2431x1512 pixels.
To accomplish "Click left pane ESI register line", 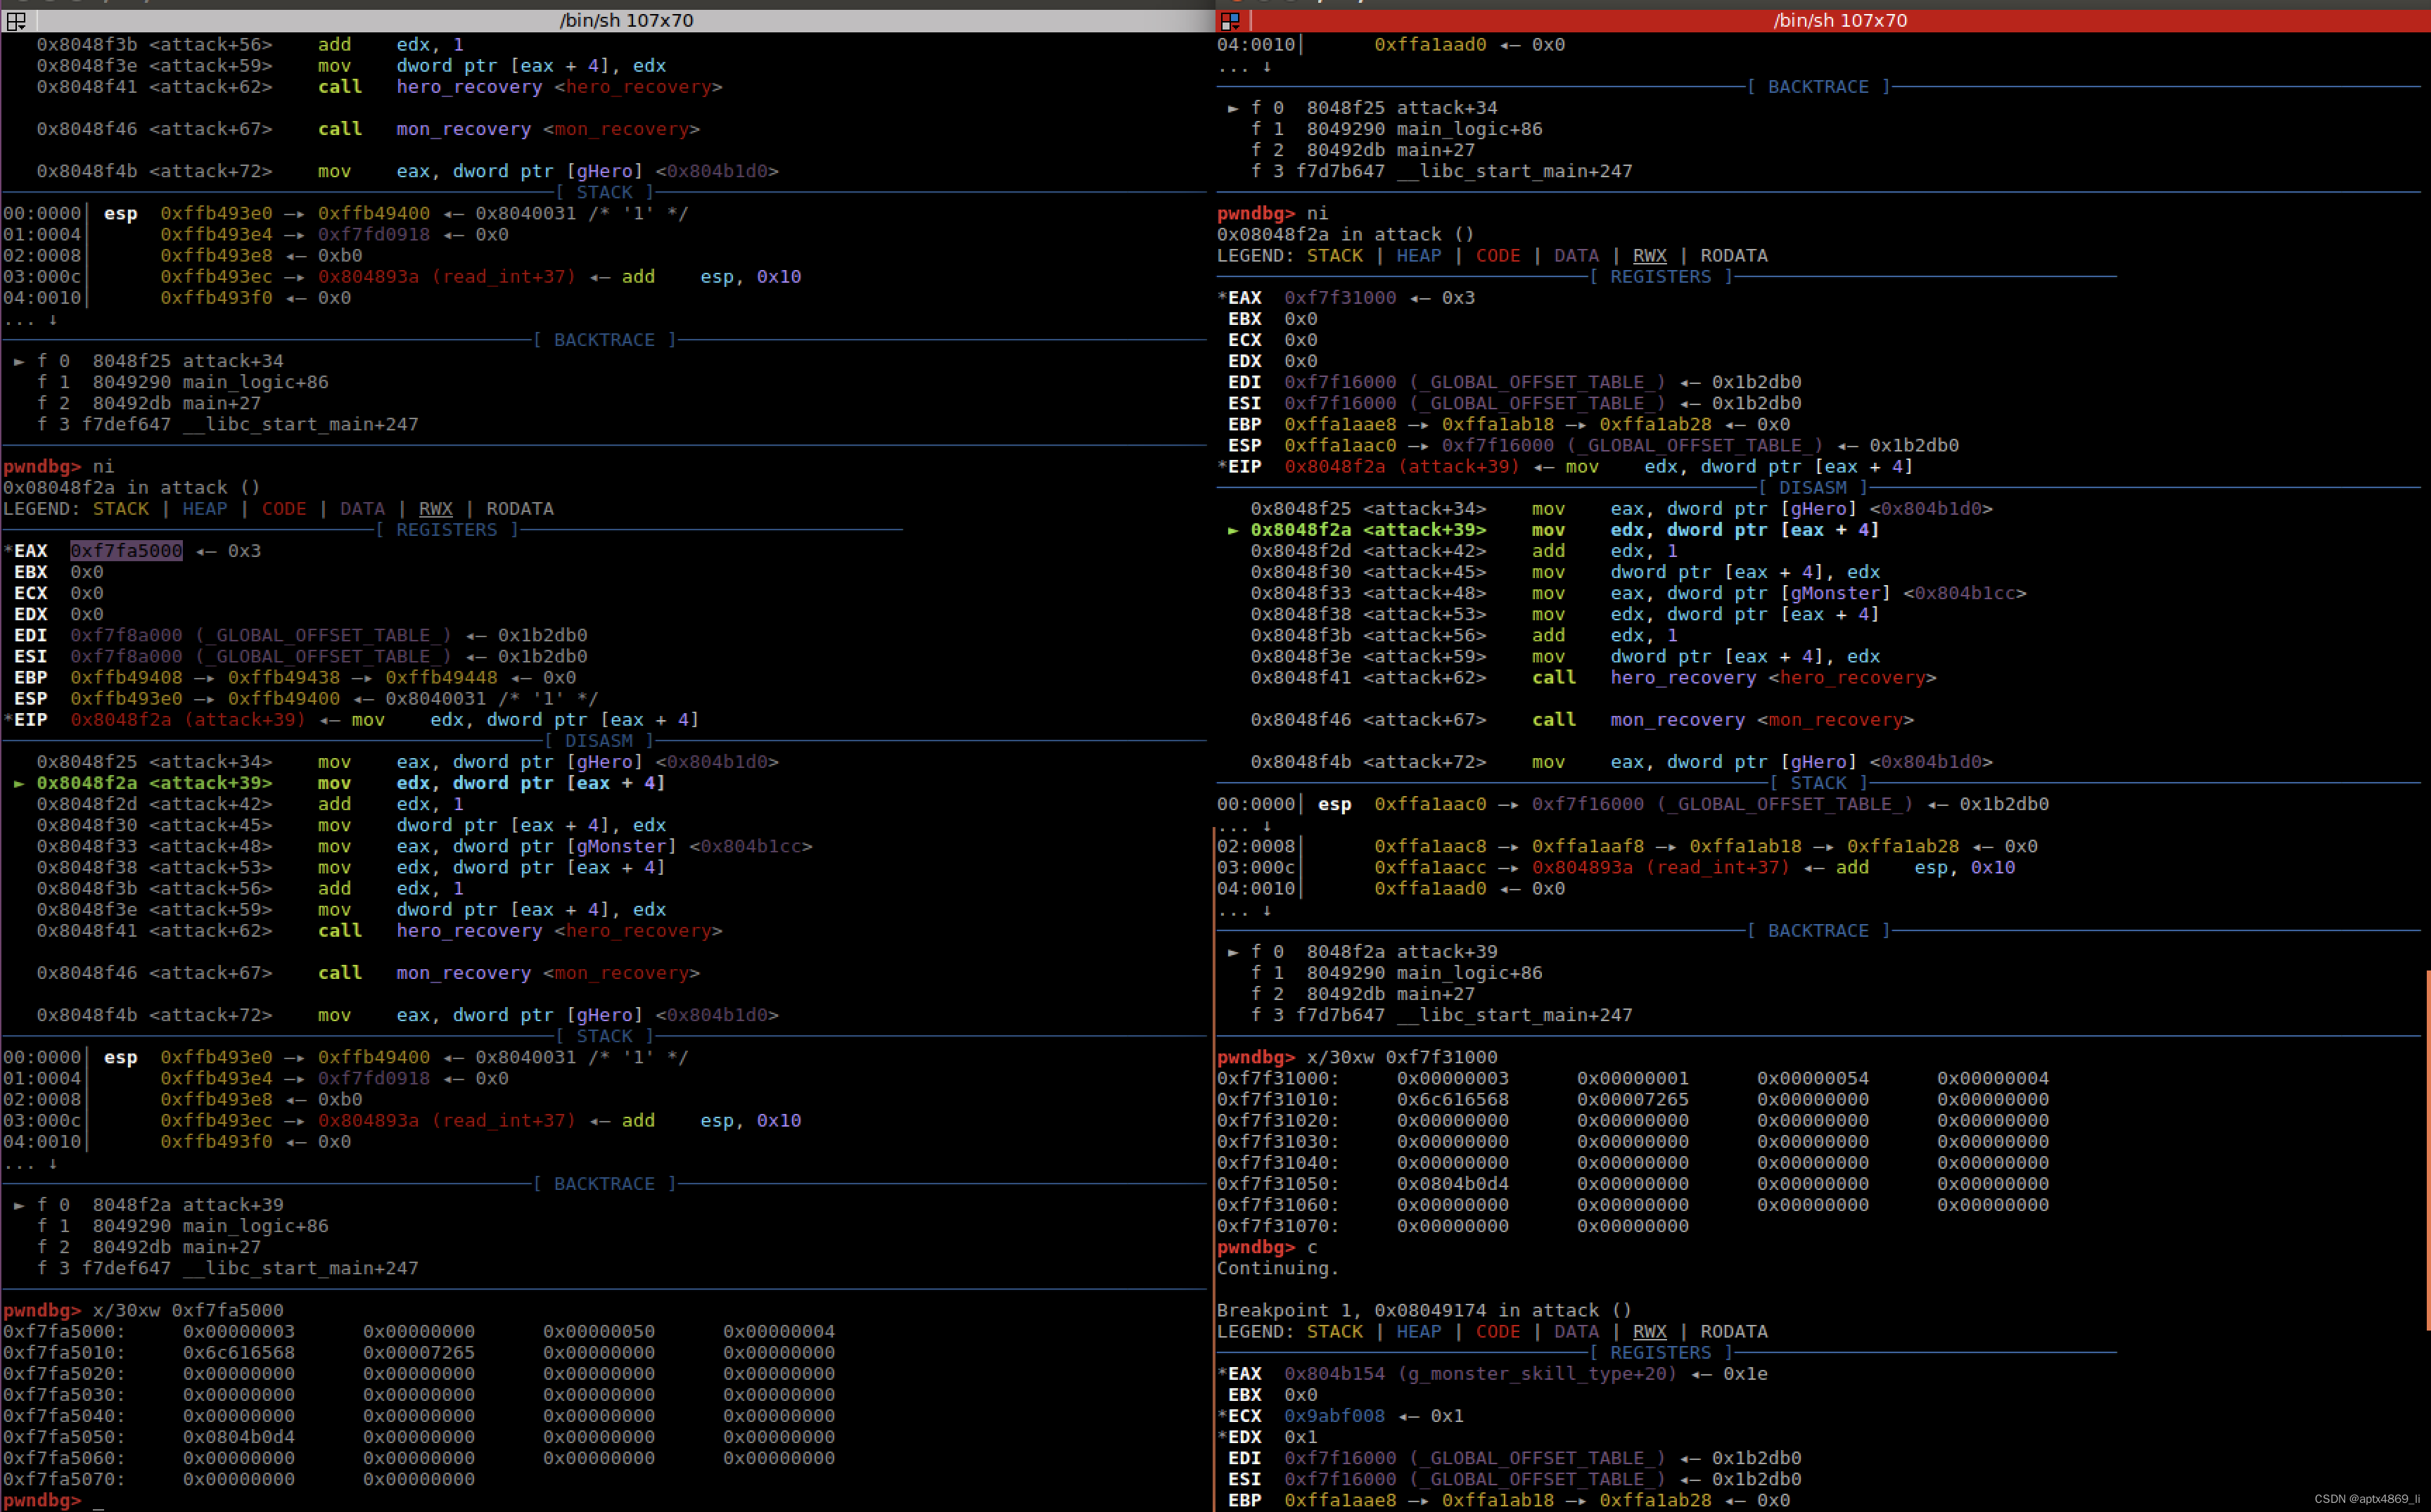I will coord(300,657).
